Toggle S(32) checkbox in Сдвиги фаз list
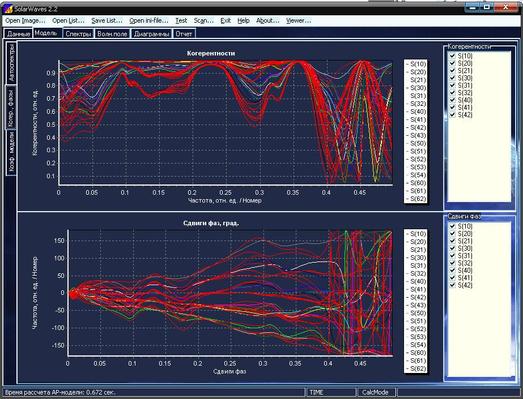 pos(453,263)
